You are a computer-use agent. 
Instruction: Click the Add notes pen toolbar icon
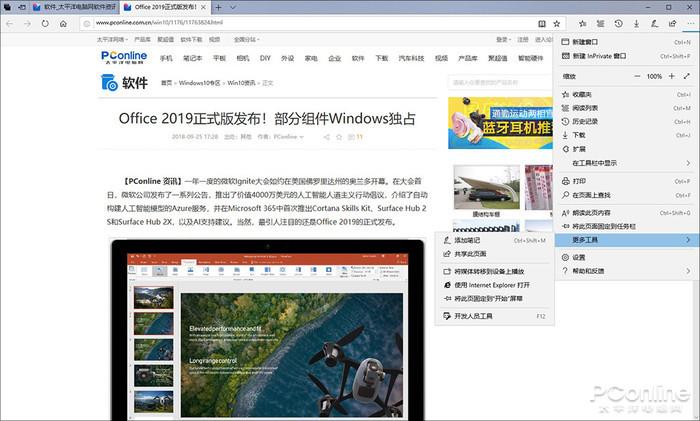pos(654,24)
